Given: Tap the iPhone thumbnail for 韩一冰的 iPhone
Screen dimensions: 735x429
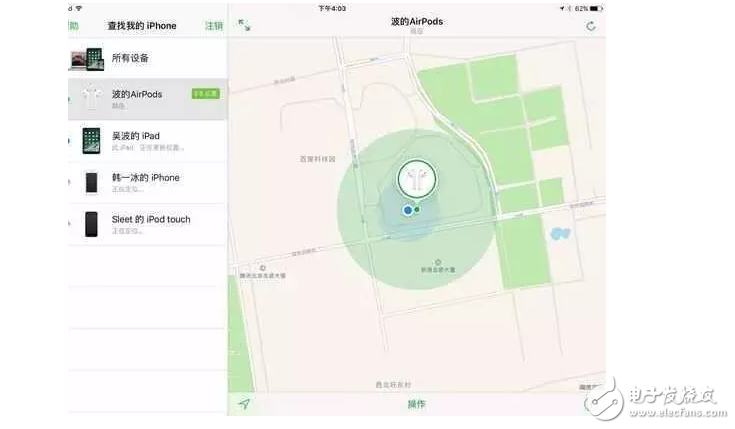Looking at the screenshot, I should coord(91,182).
